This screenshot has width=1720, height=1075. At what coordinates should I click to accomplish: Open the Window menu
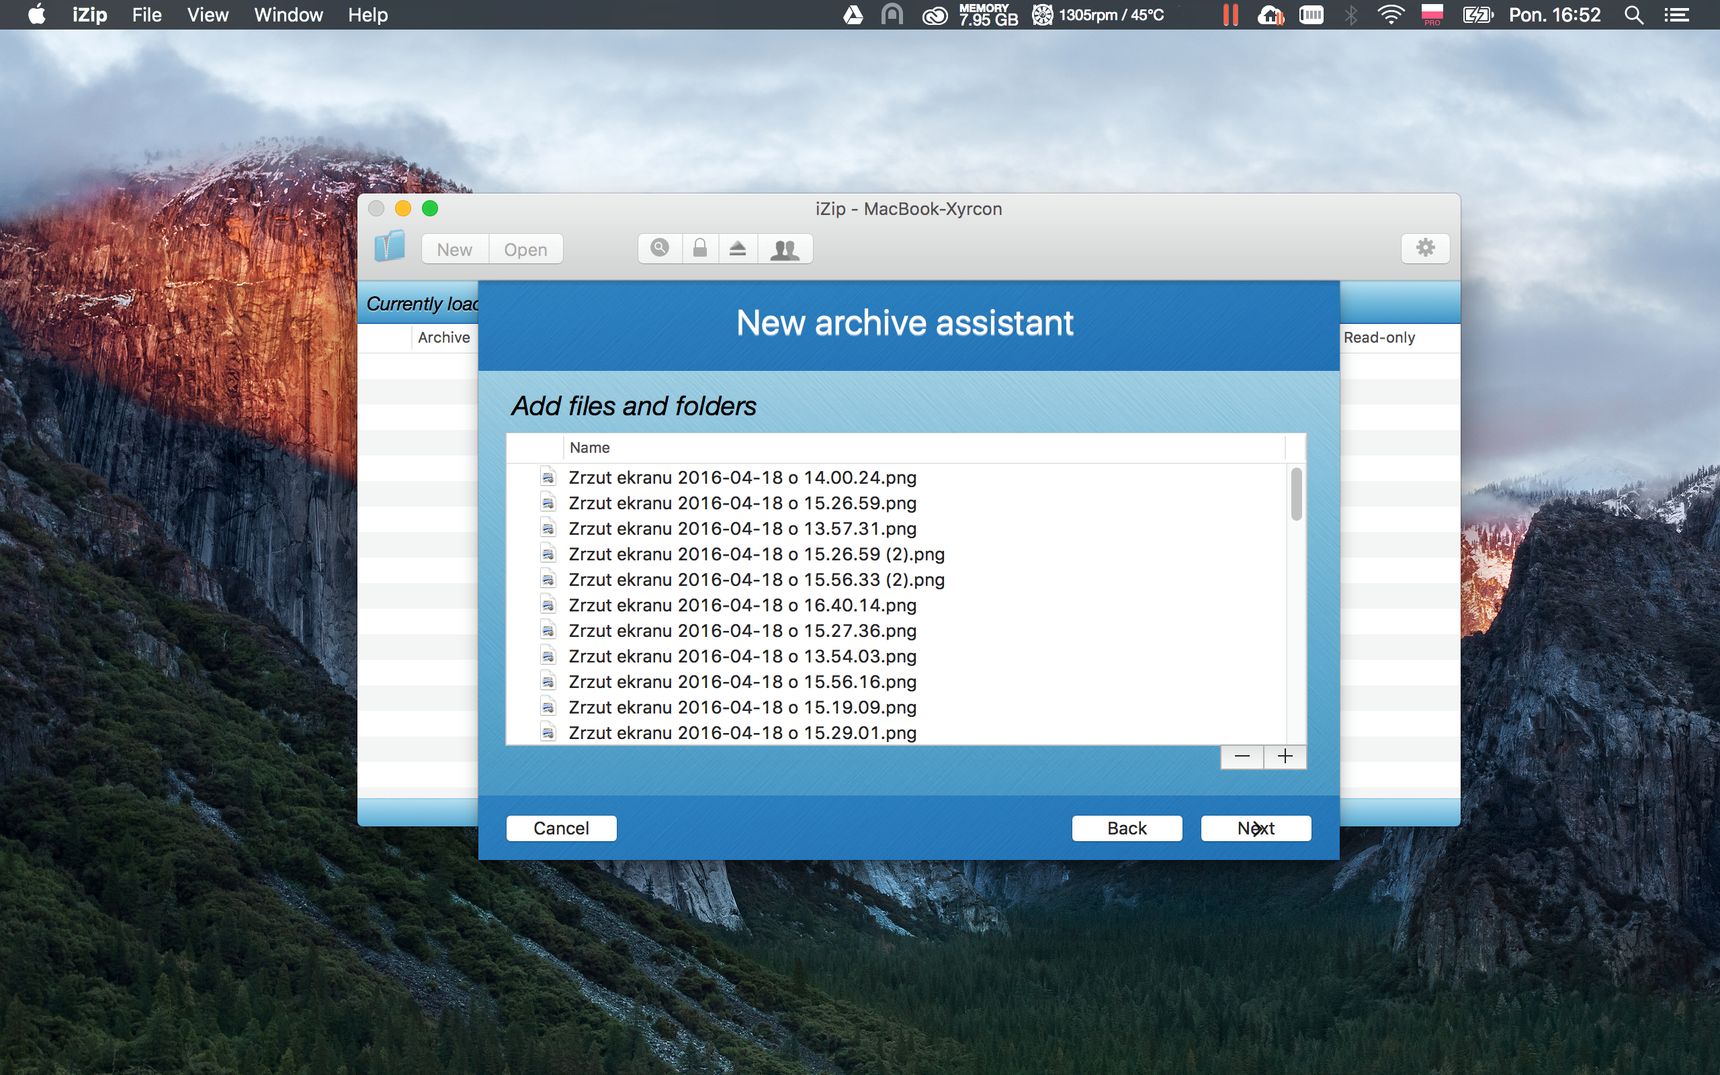(x=288, y=15)
